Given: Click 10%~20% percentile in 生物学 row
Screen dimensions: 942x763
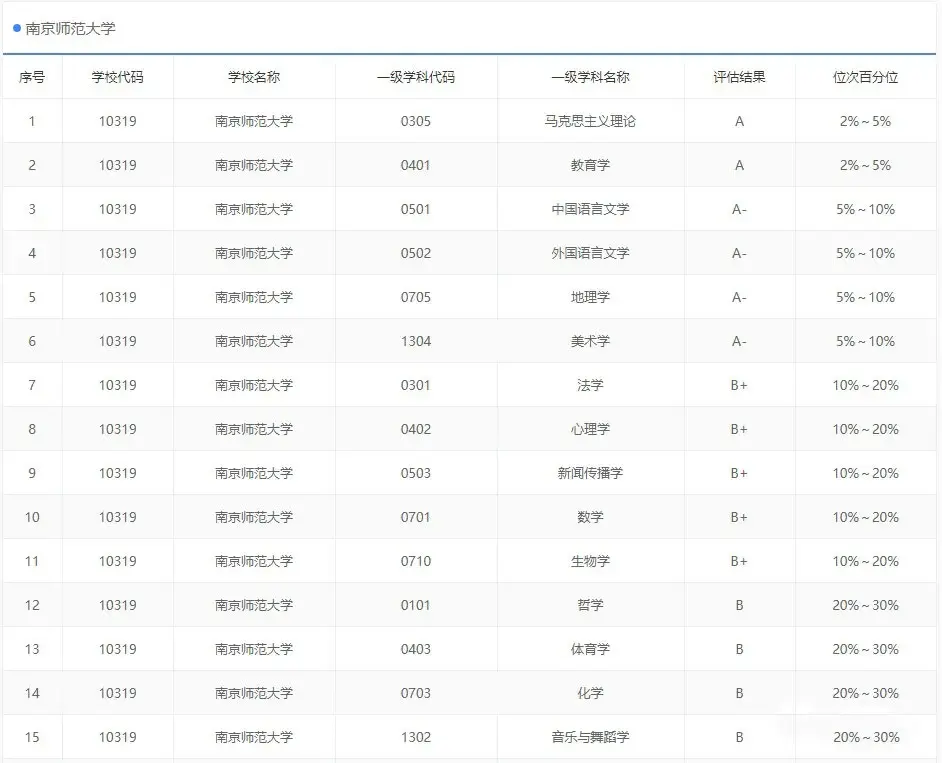Looking at the screenshot, I should pyautogui.click(x=866, y=561).
